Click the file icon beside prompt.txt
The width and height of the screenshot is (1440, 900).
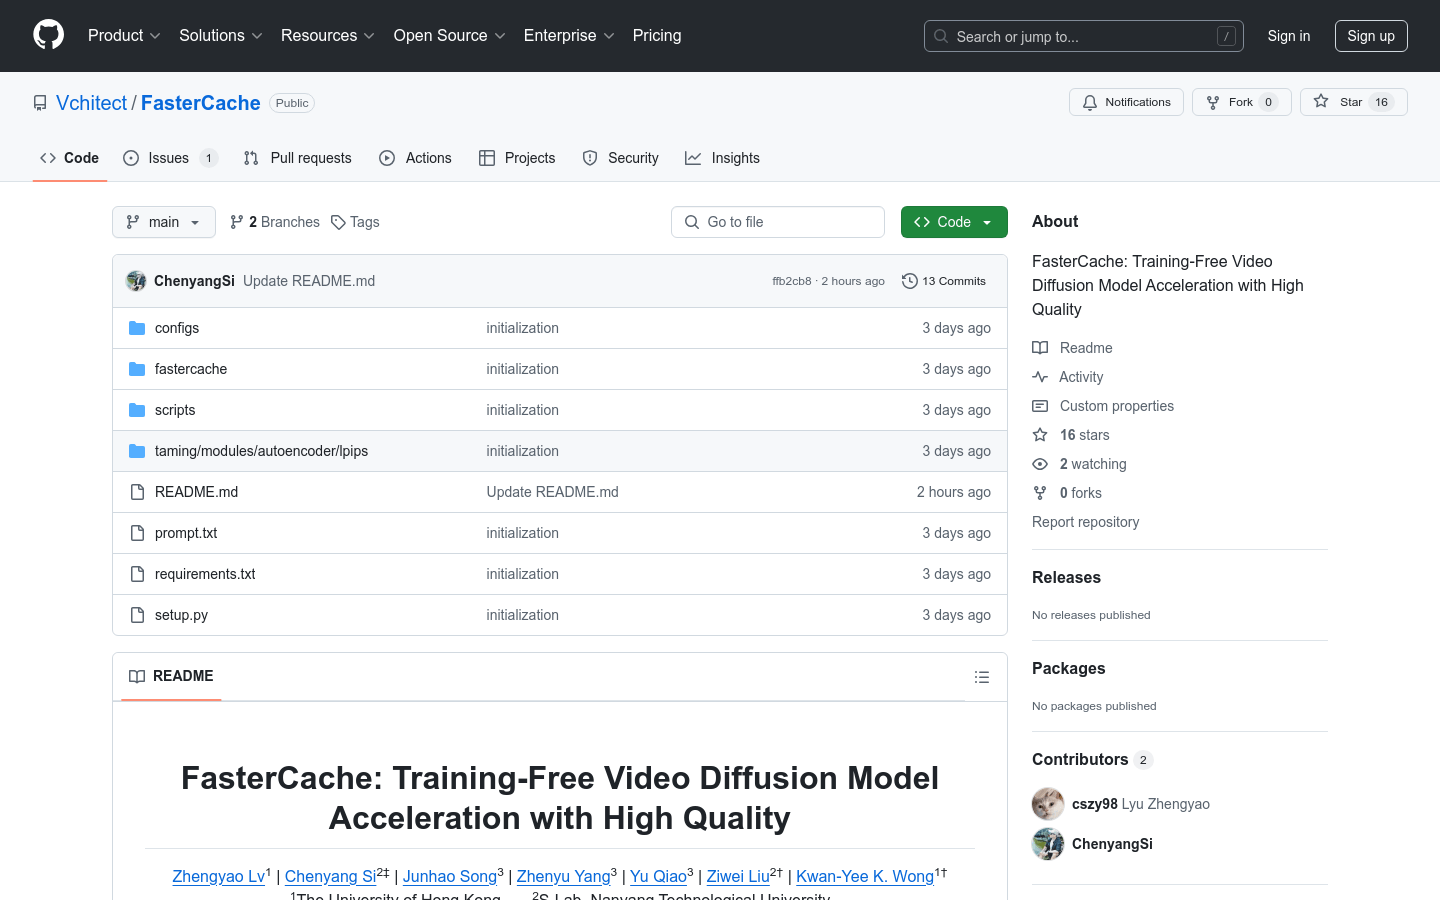click(x=137, y=533)
